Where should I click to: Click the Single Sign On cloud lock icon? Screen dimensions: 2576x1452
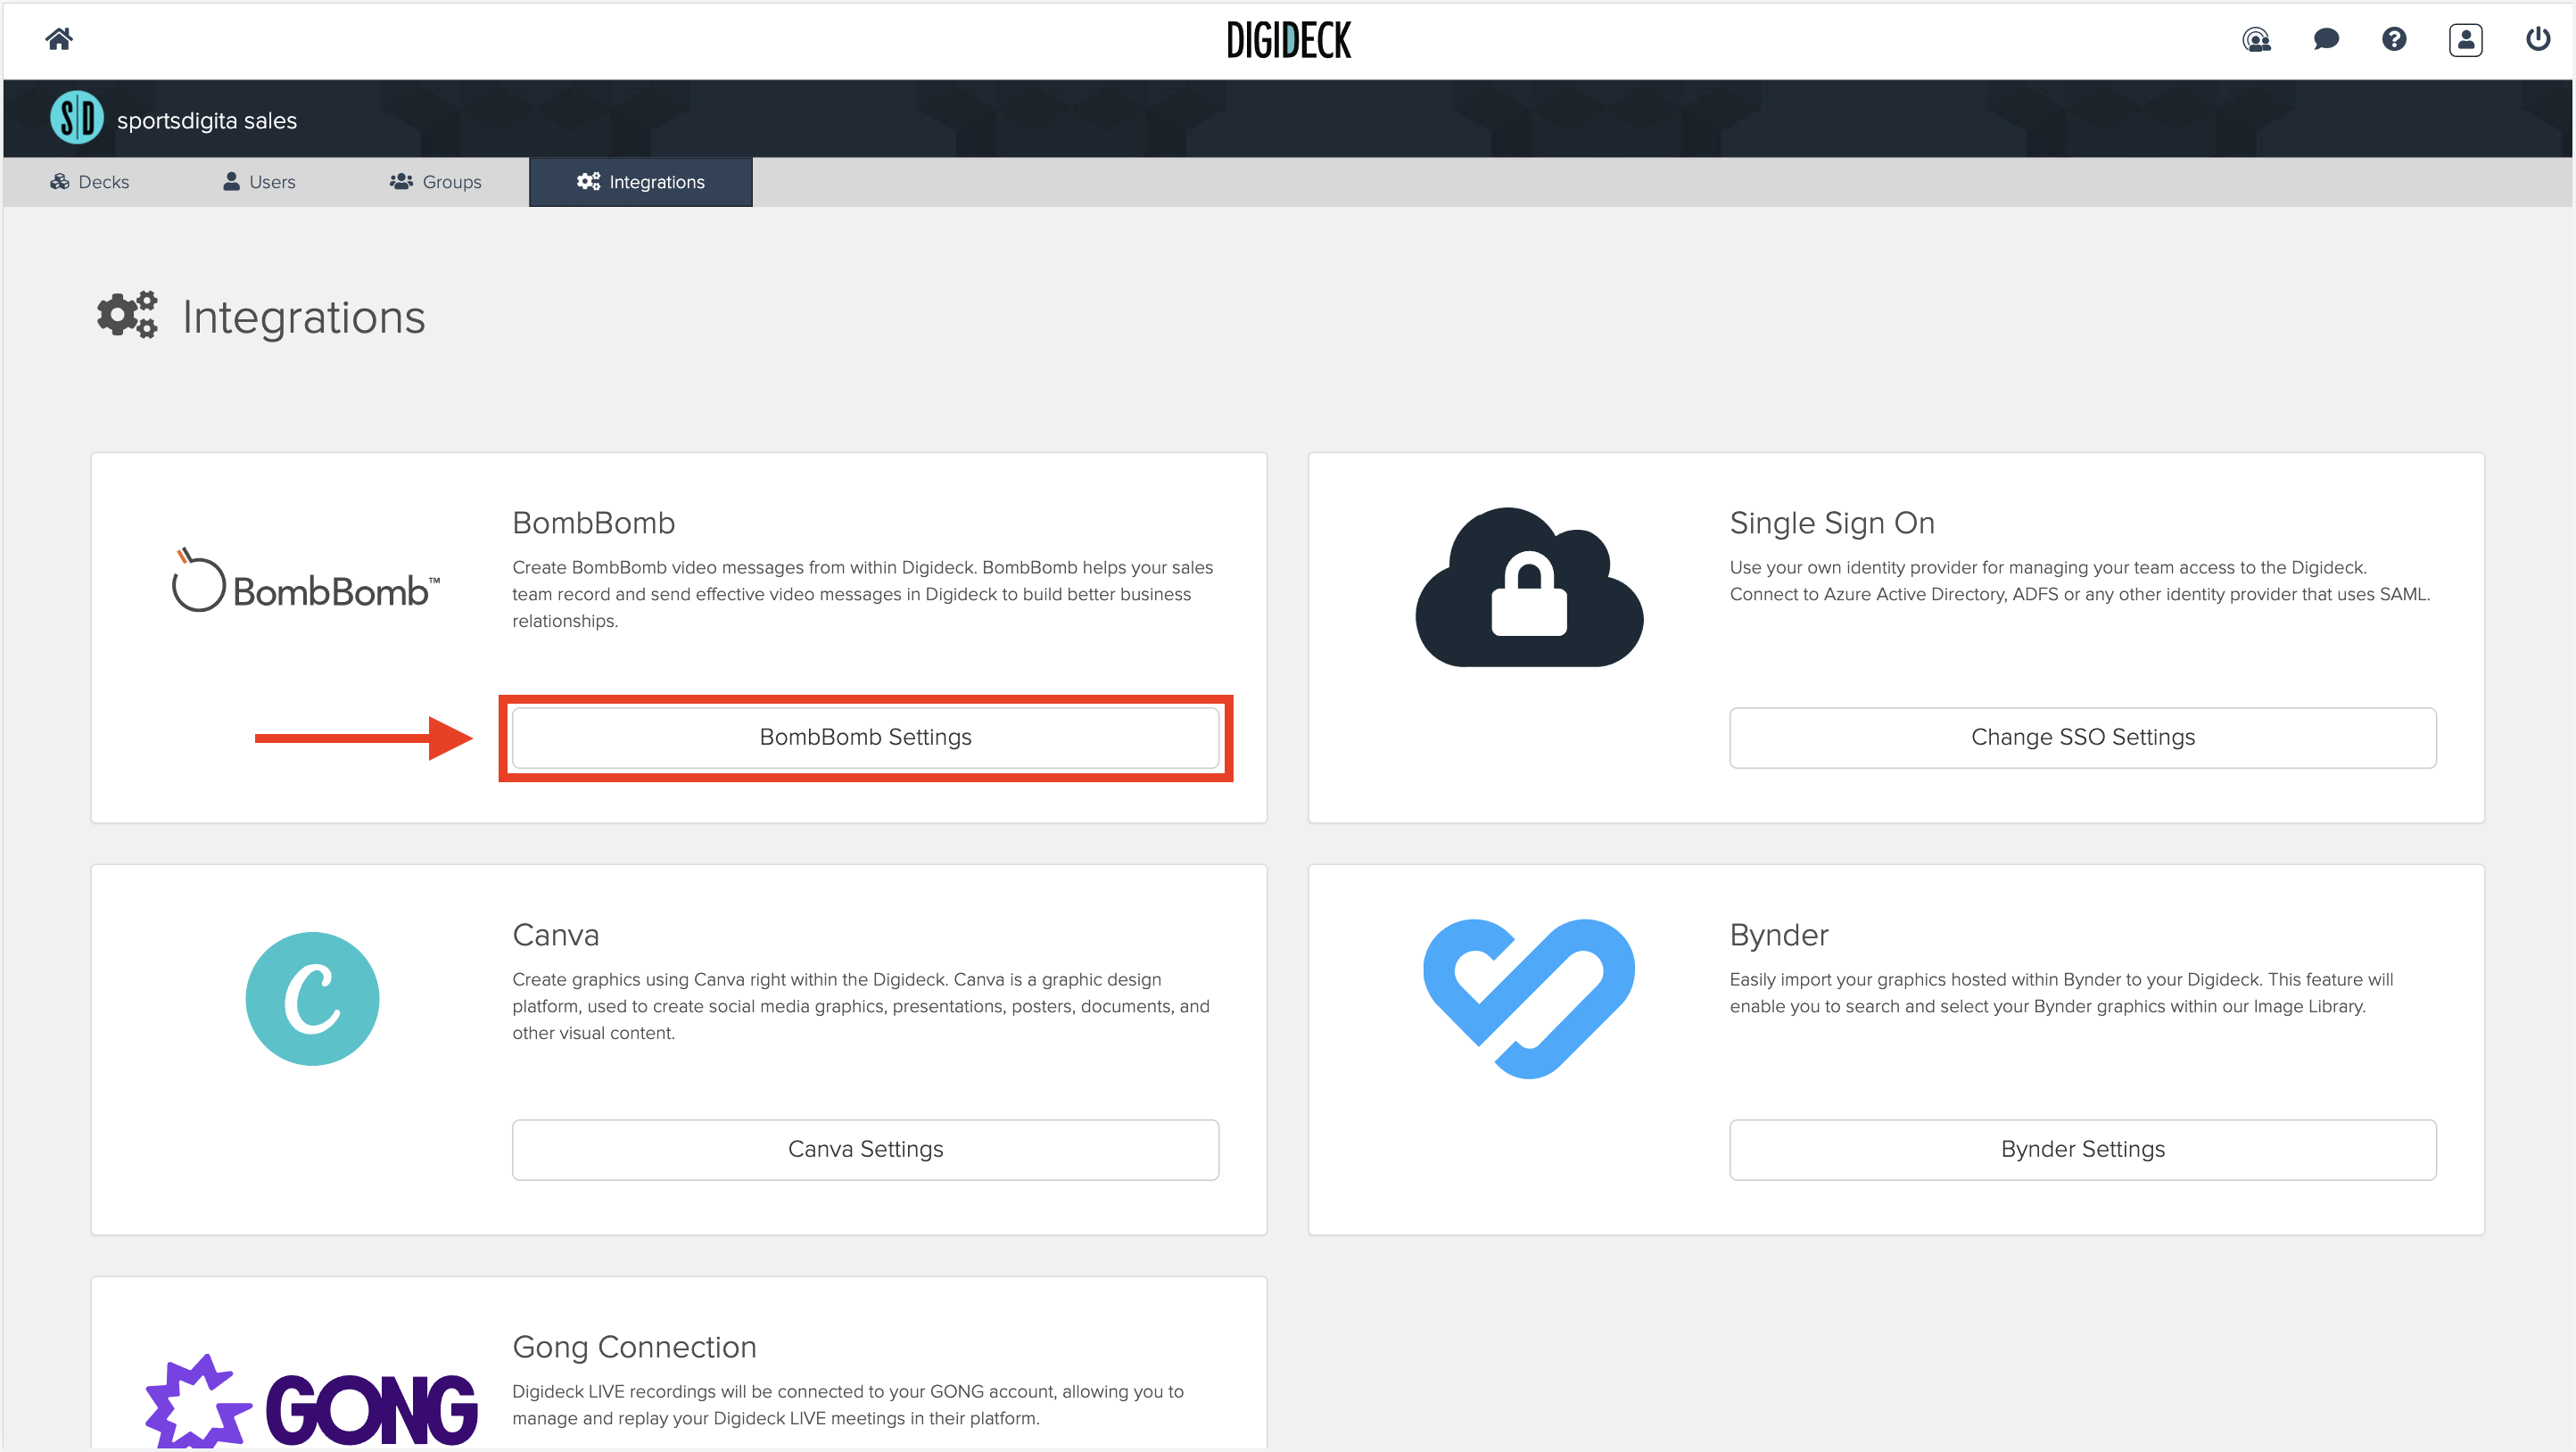[x=1529, y=587]
